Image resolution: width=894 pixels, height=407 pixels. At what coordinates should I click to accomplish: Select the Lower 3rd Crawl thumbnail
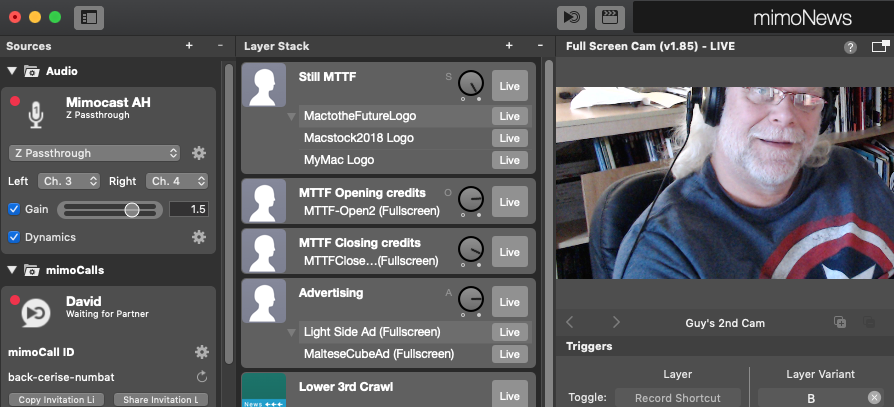point(263,390)
